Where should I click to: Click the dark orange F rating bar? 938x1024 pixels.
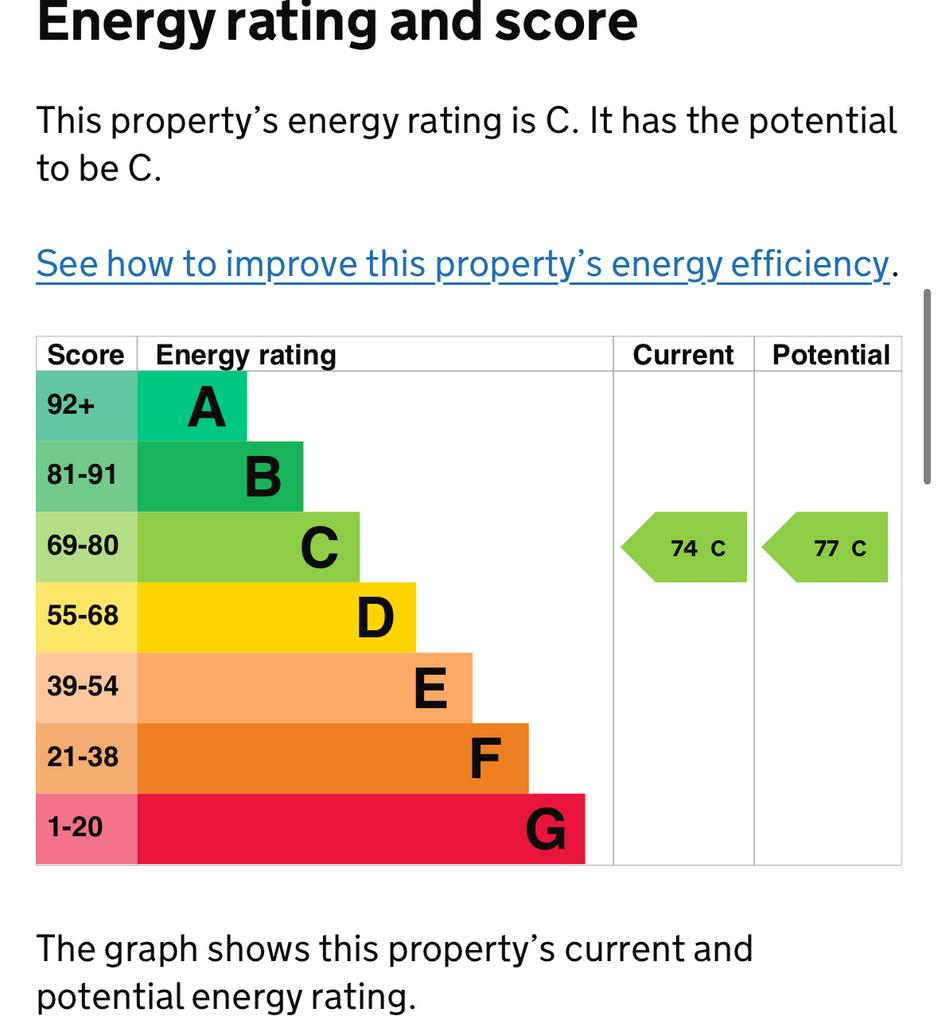(x=332, y=758)
